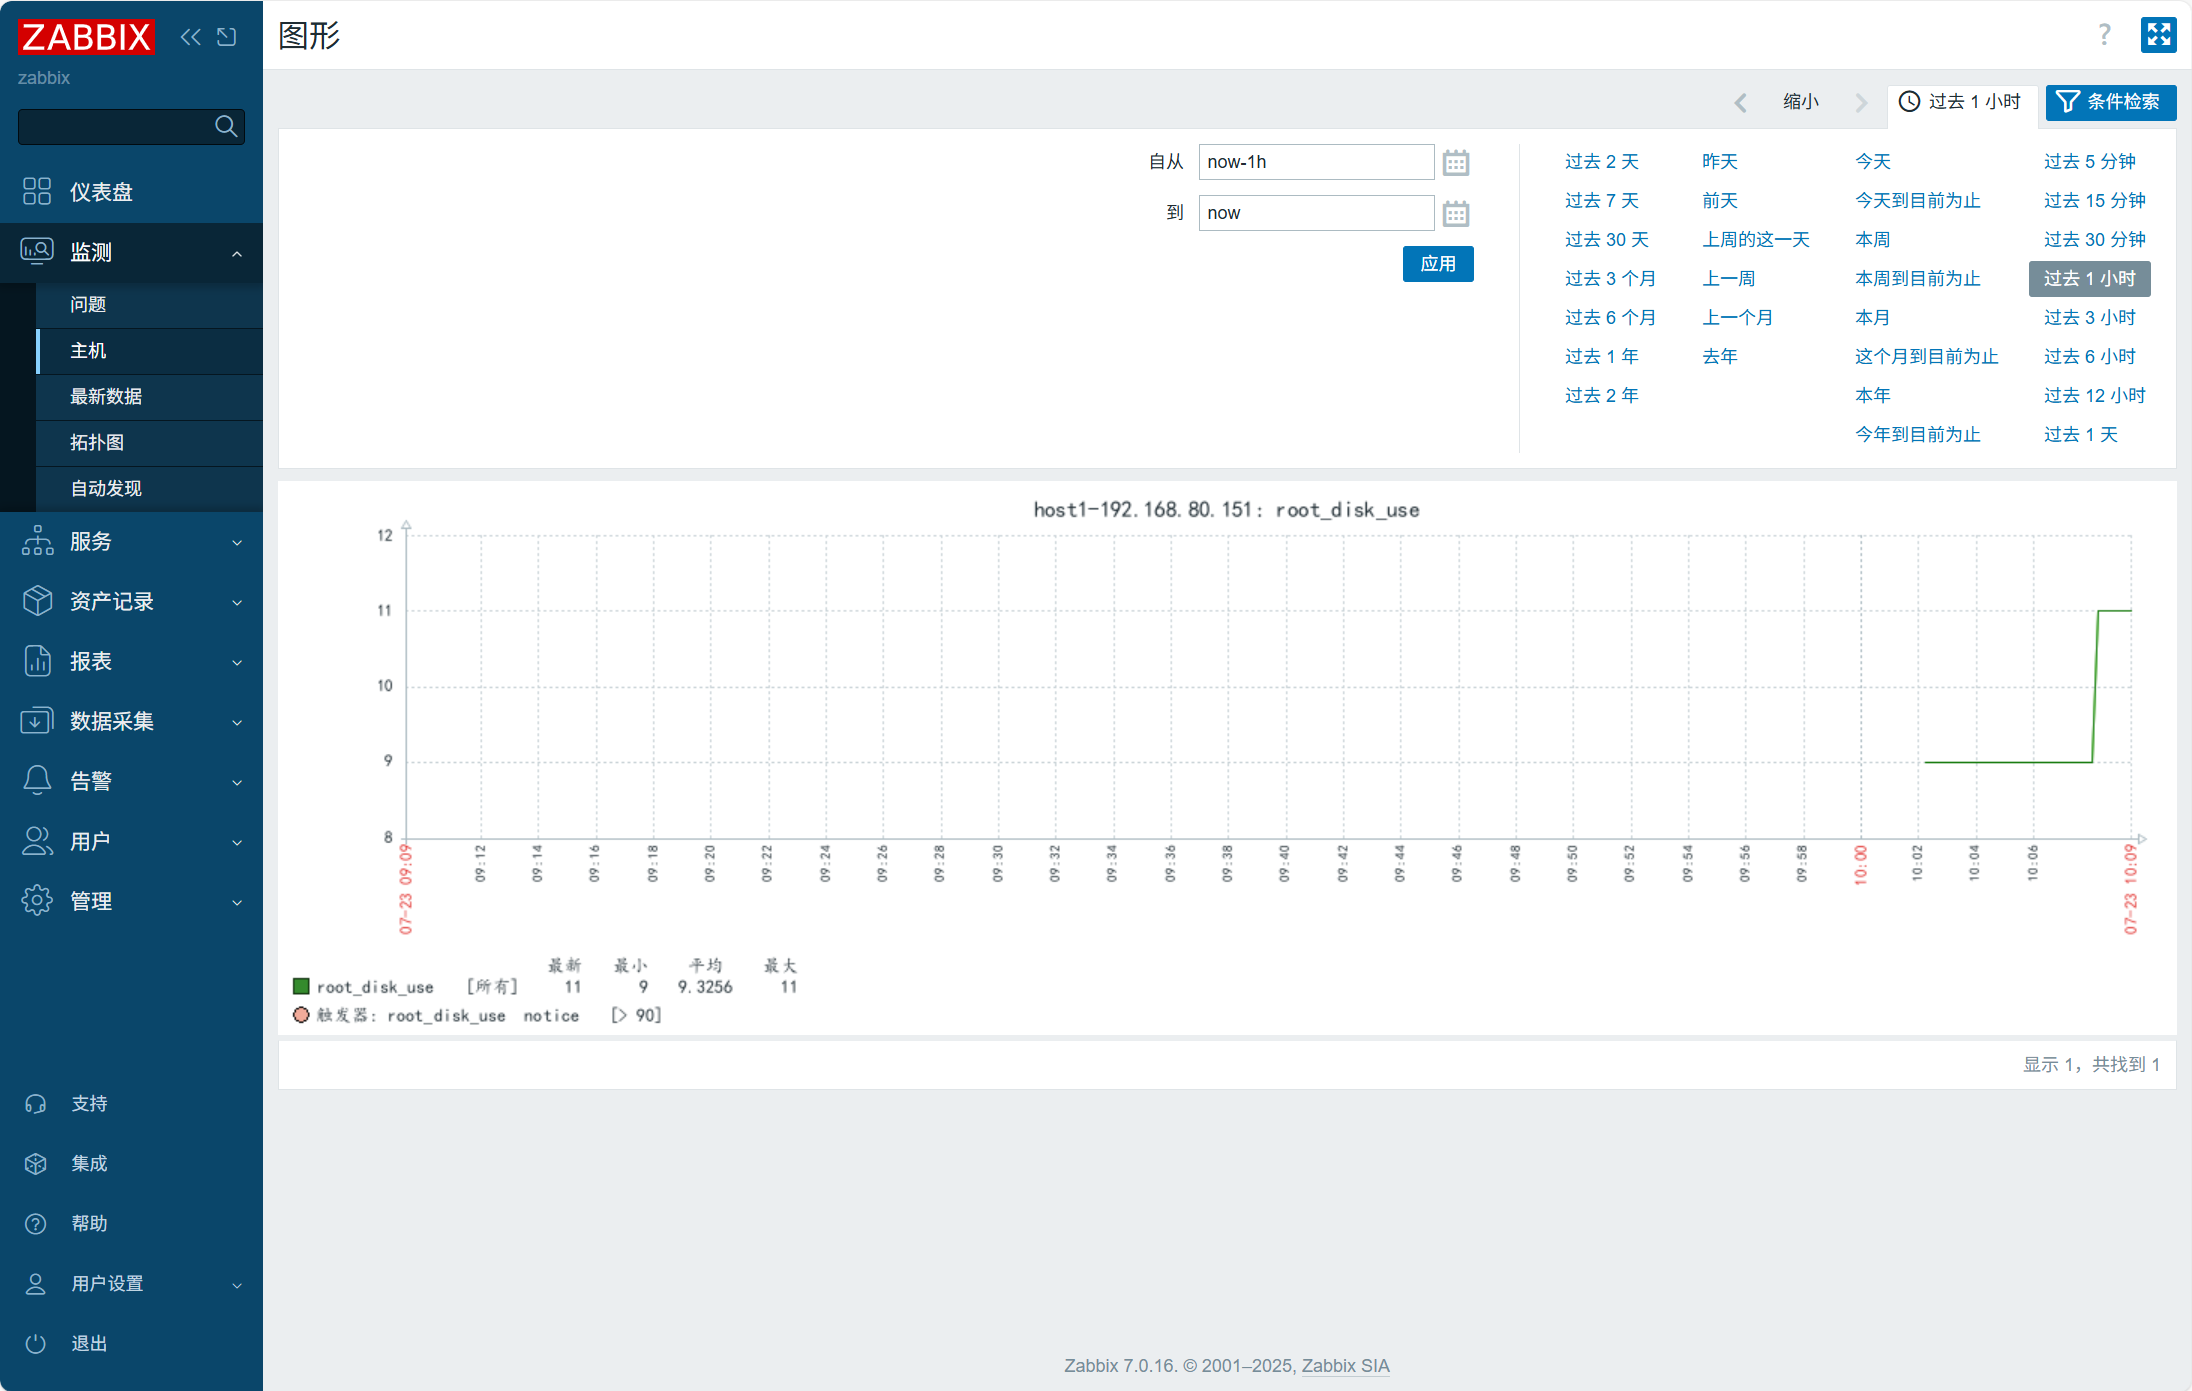
Task: Select the 过去 5 分钟 time range
Action: point(2090,162)
